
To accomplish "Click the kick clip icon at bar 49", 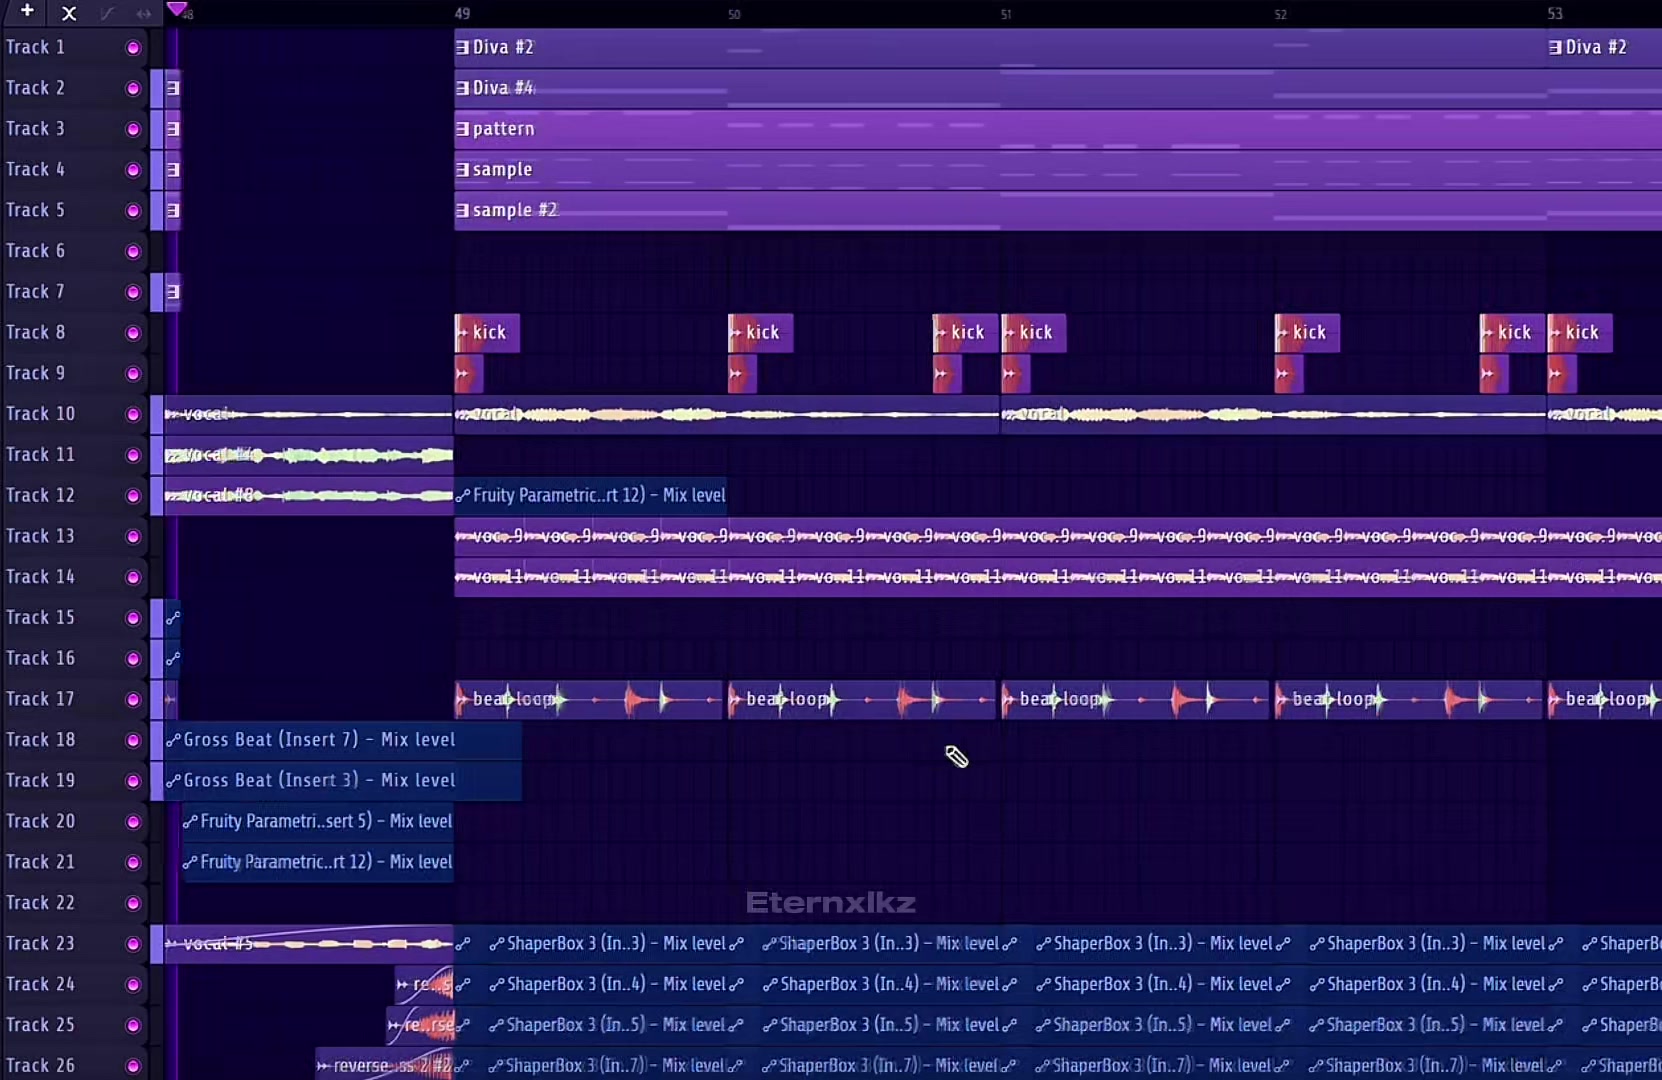I will pyautogui.click(x=463, y=333).
